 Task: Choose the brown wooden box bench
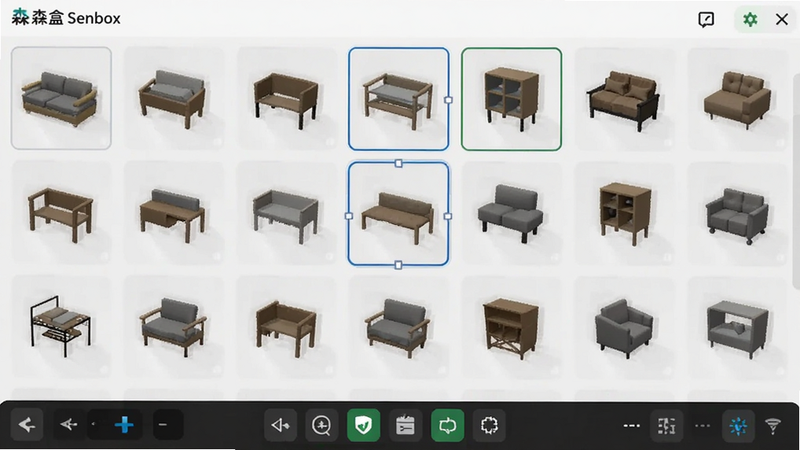286,327
